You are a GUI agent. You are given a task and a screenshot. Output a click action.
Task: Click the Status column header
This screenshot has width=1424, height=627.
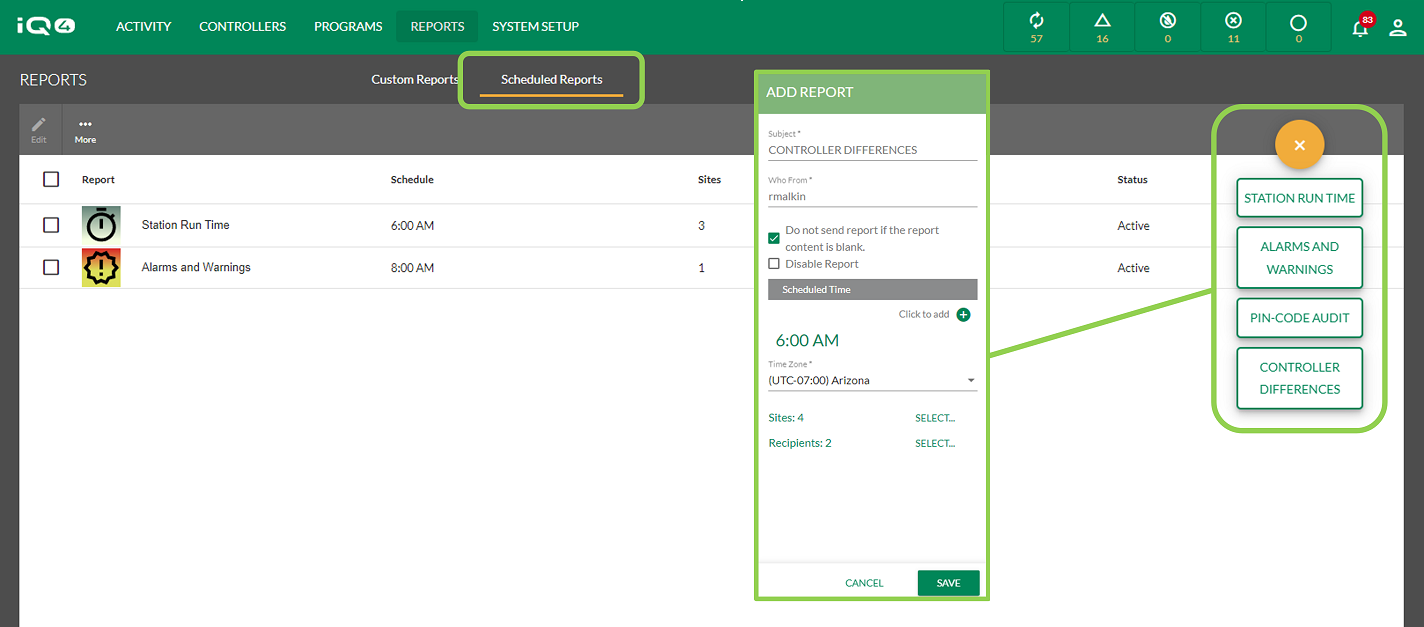[x=1132, y=180]
